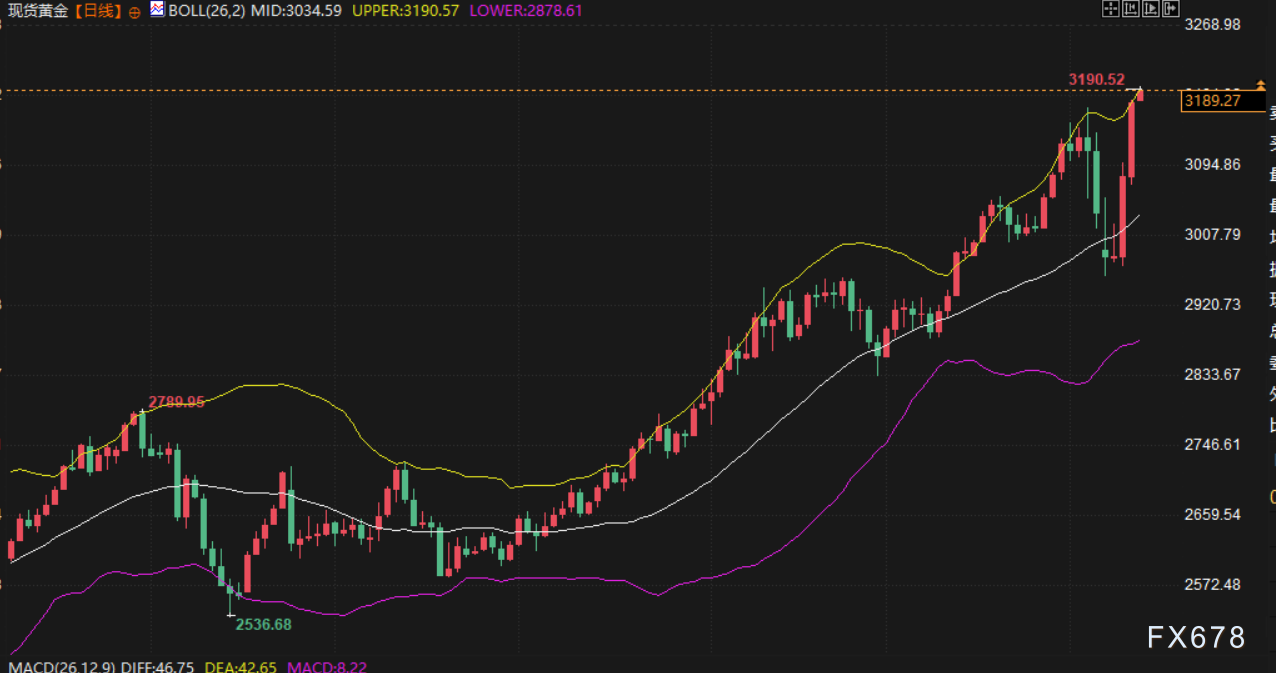Click the jump-to-start chart icon
1276x673 pixels.
1130,9
